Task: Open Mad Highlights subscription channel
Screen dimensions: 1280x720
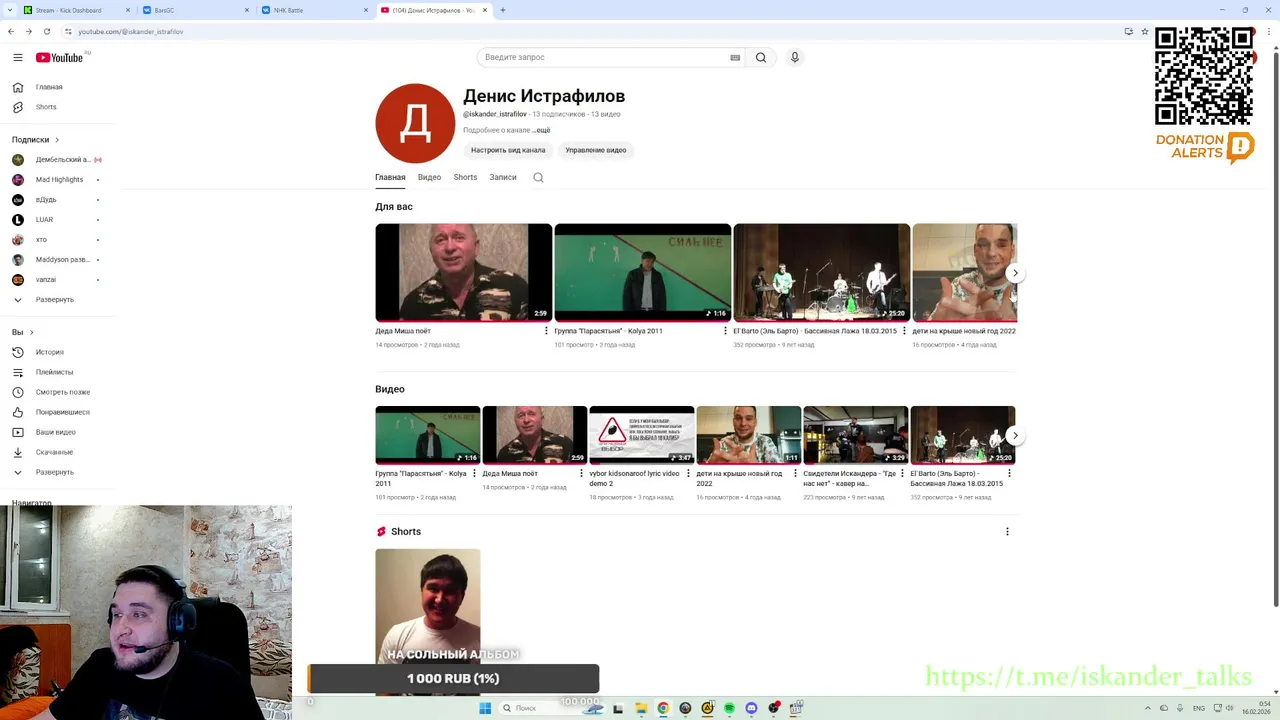Action: [59, 180]
